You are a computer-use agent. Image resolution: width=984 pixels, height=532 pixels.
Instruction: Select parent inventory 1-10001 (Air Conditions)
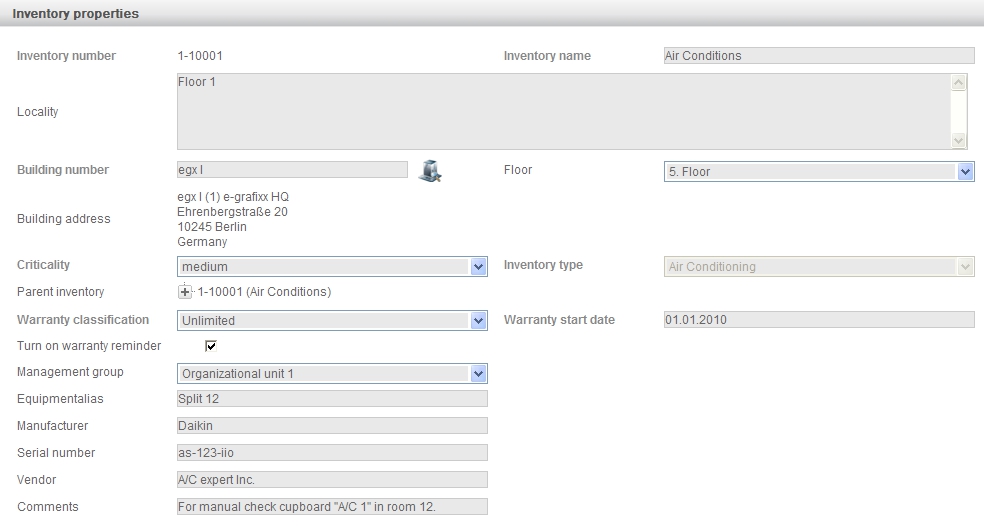[x=264, y=292]
